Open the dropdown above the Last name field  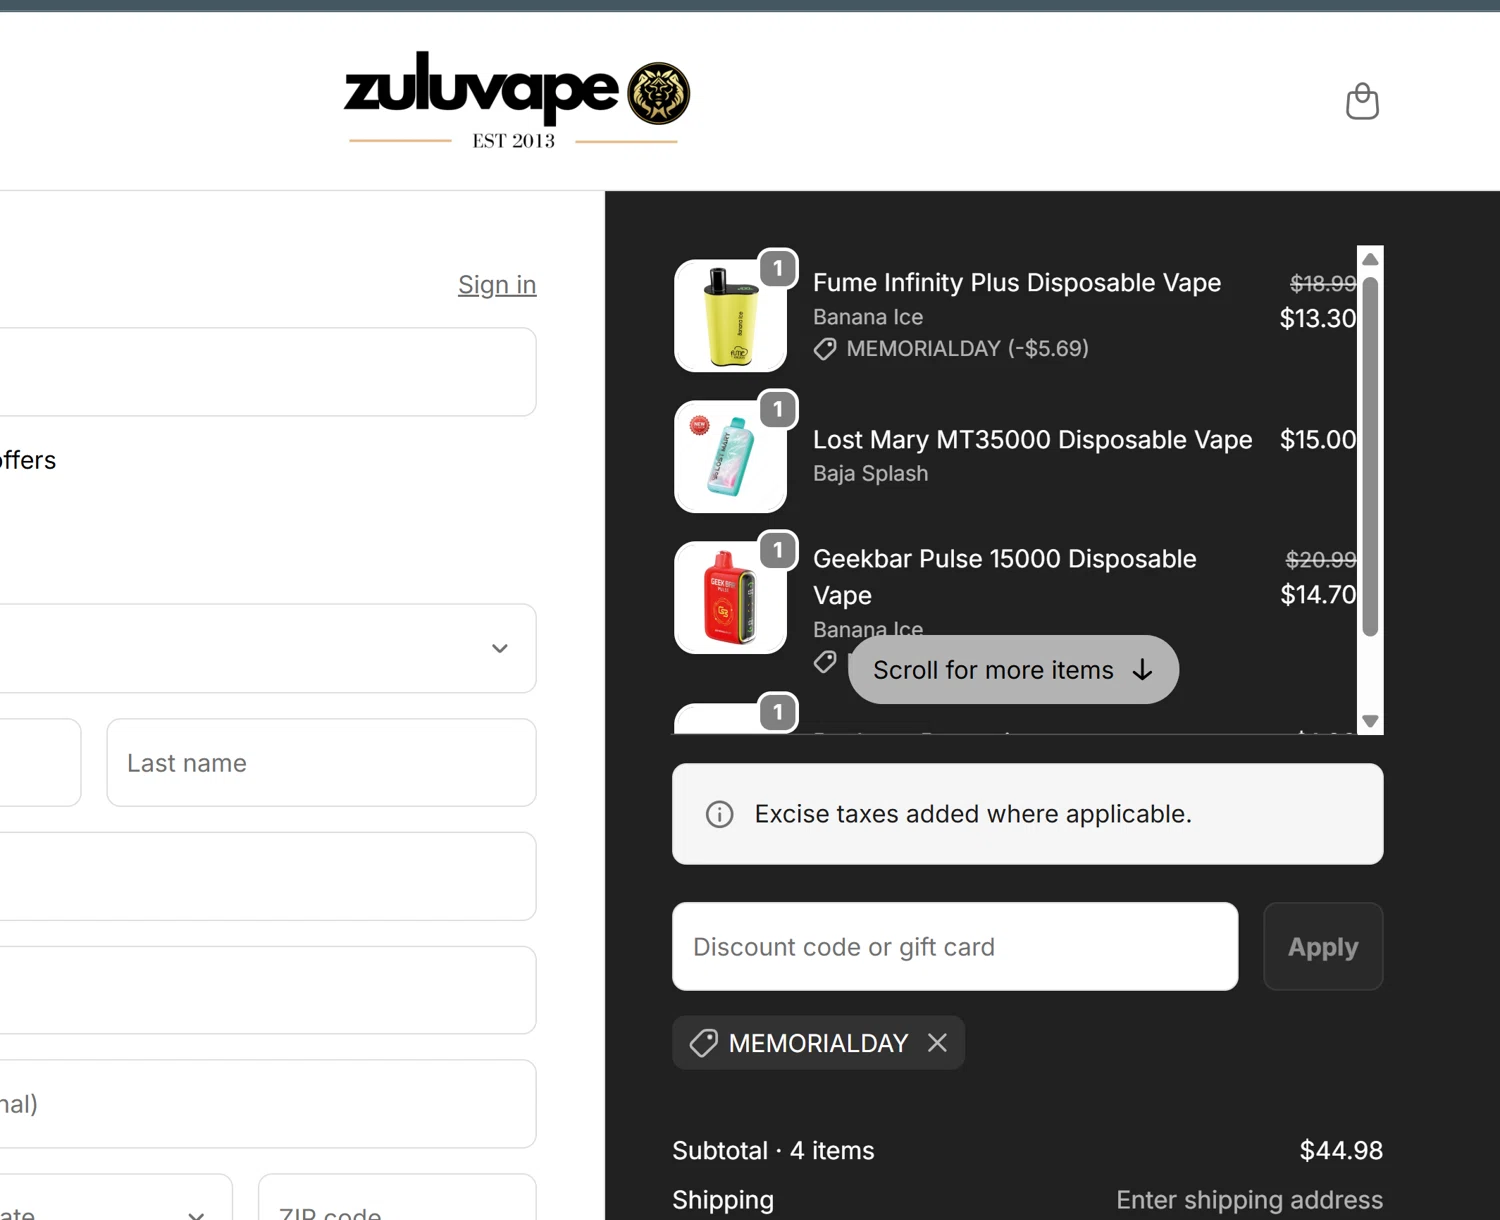click(268, 648)
